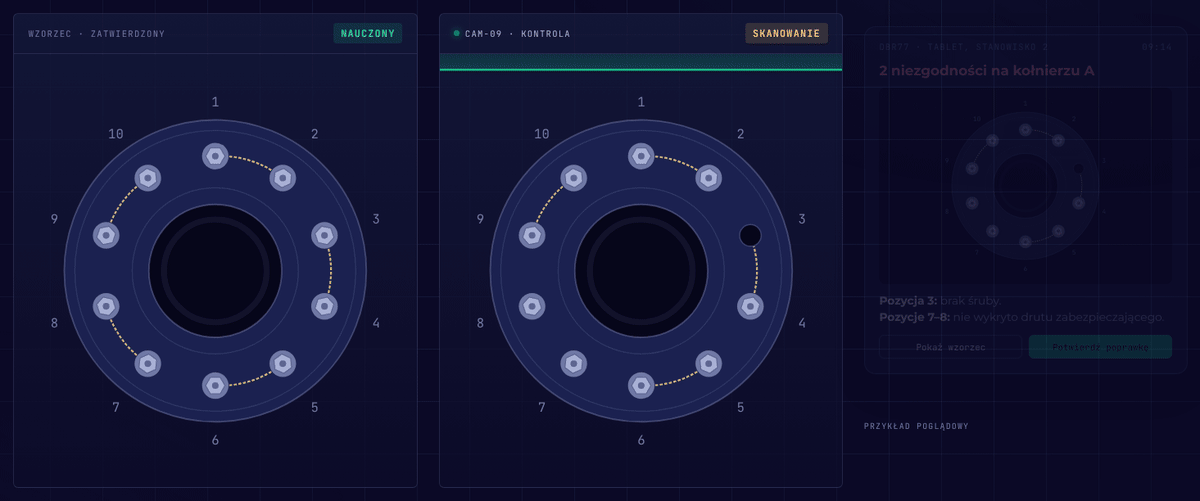Select bolt at position 6 in CAM-09 panel

pos(641,385)
